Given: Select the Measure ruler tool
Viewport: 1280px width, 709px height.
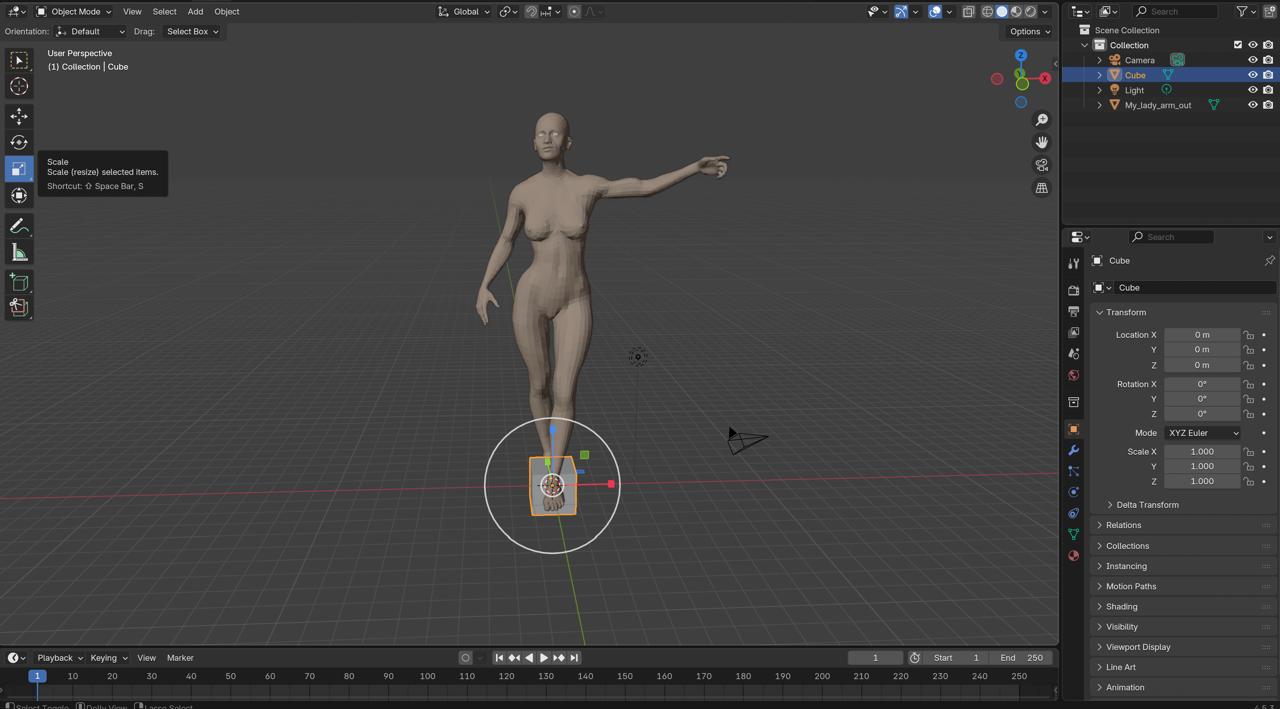Looking at the screenshot, I should click(x=19, y=252).
